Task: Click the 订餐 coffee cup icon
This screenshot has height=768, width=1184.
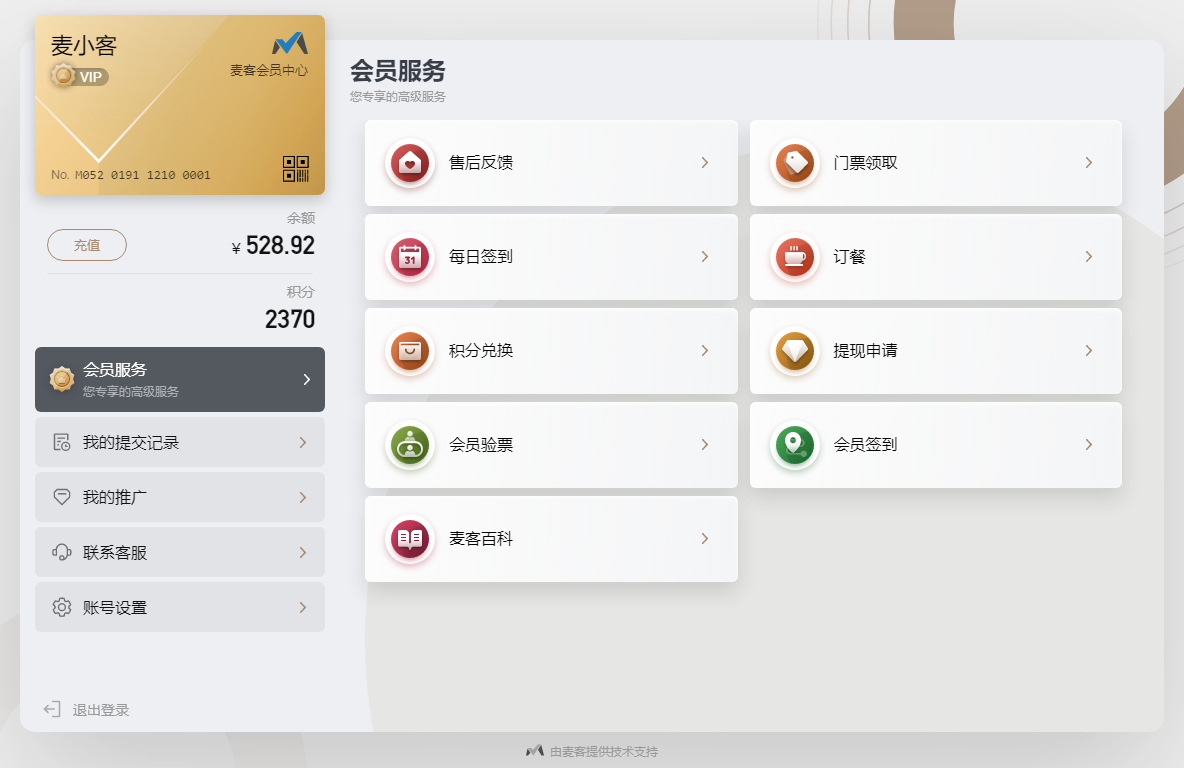Action: 795,257
